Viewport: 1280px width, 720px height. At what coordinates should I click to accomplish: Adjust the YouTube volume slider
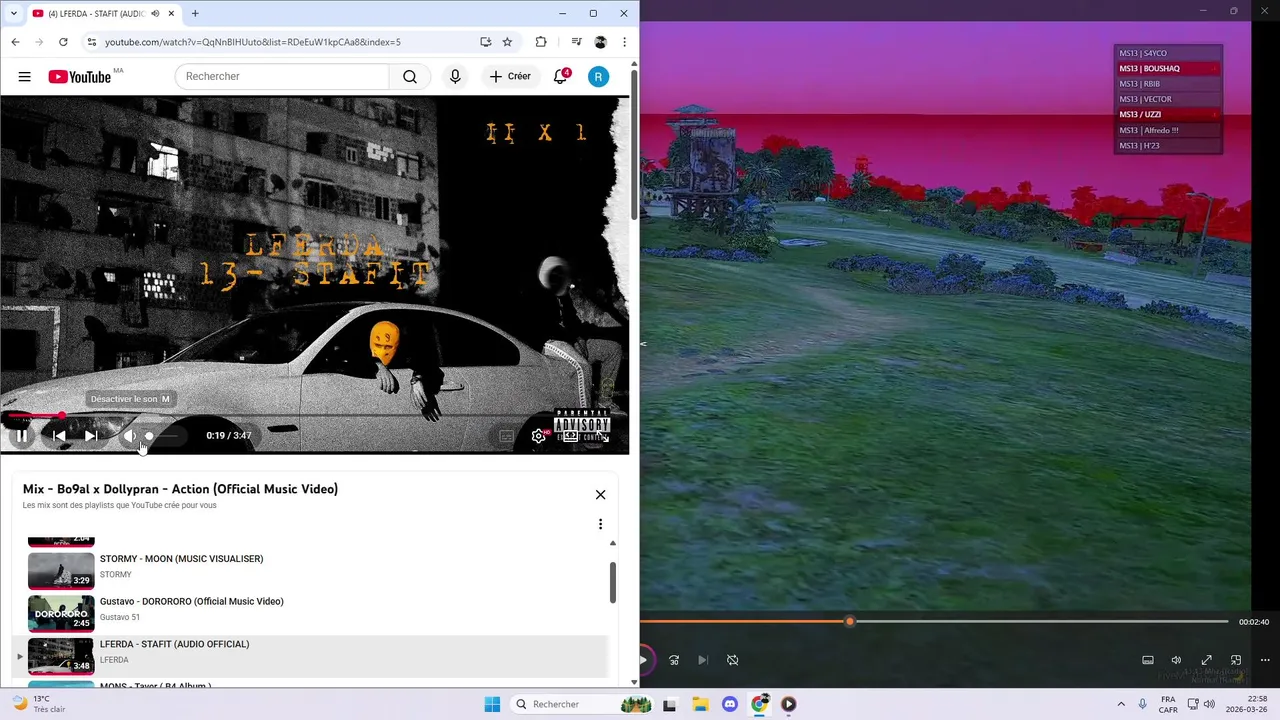pyautogui.click(x=160, y=436)
